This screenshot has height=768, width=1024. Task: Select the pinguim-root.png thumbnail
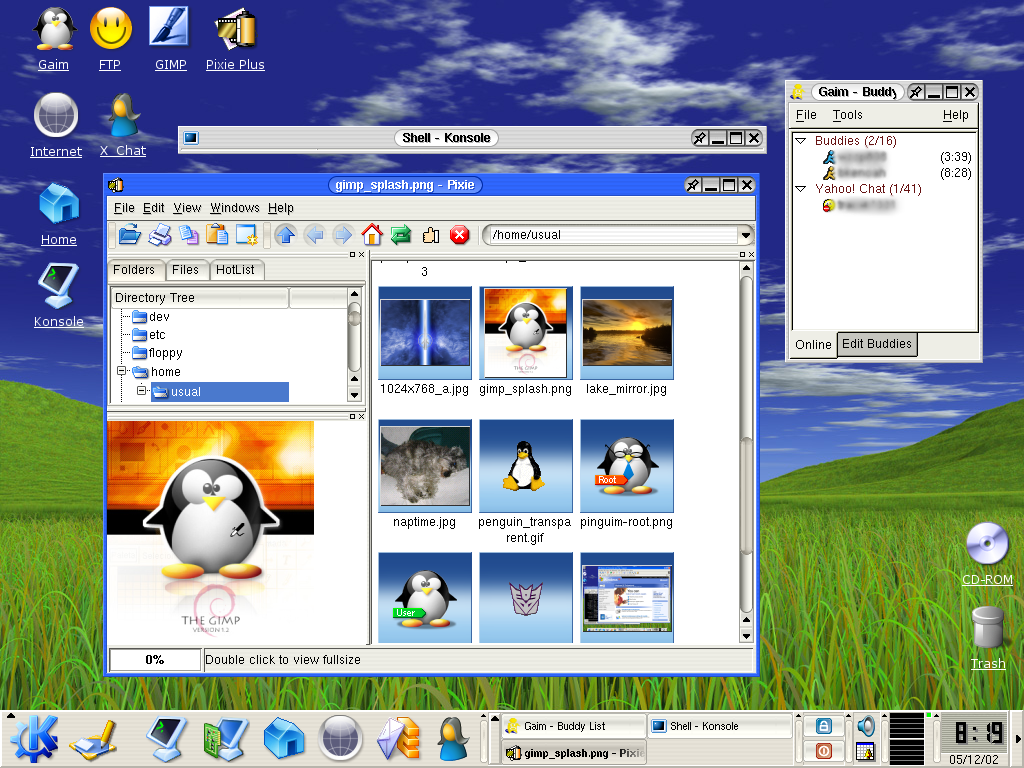626,466
